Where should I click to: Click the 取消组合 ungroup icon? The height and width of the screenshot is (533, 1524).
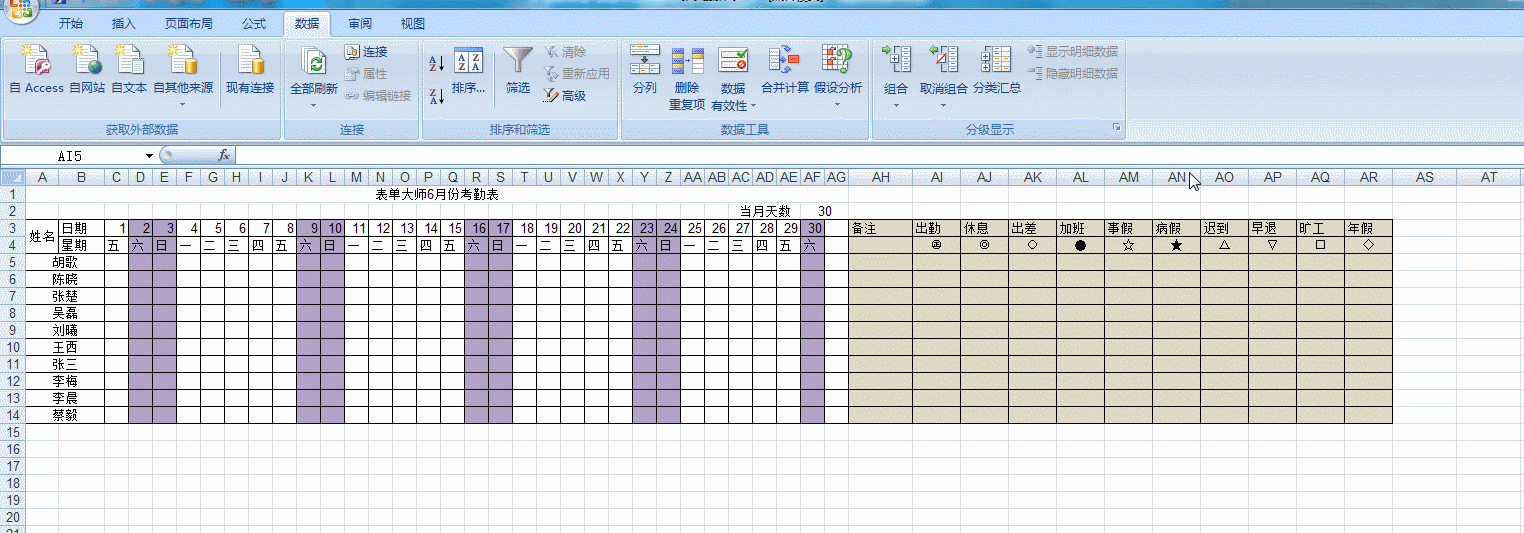click(x=943, y=61)
